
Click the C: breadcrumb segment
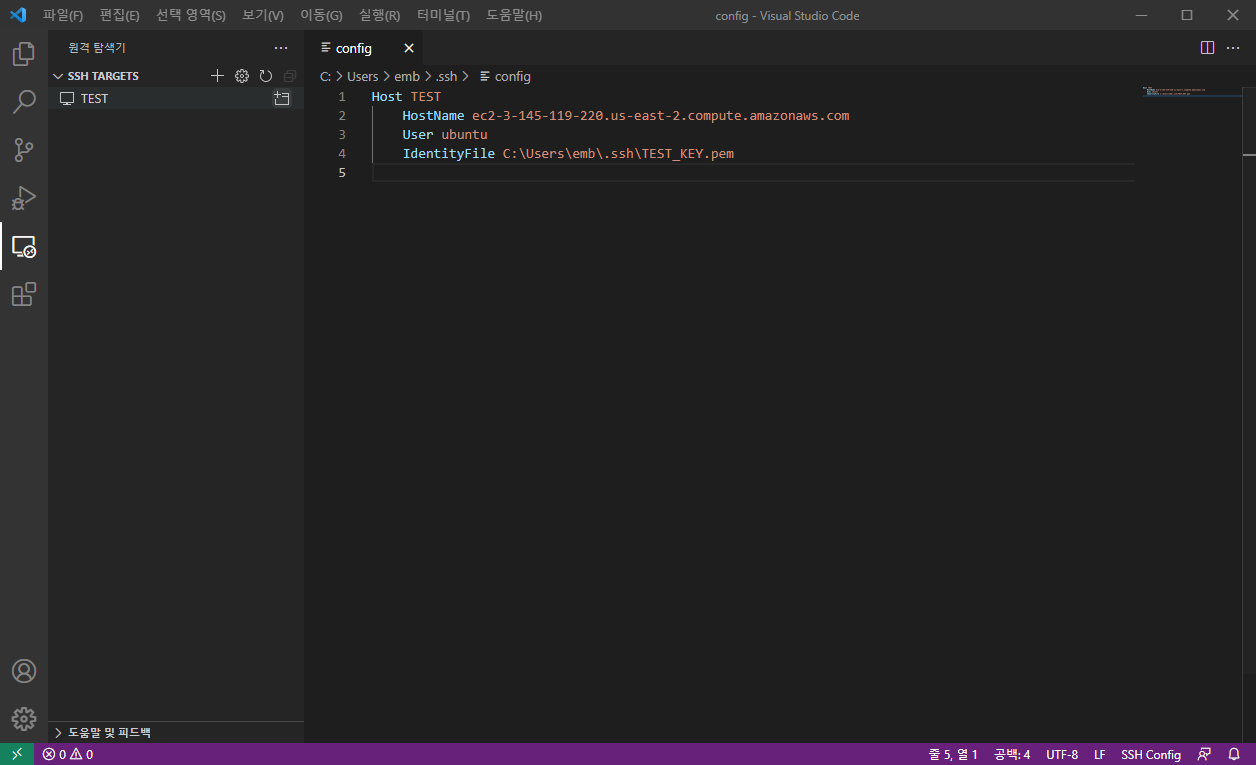click(325, 76)
